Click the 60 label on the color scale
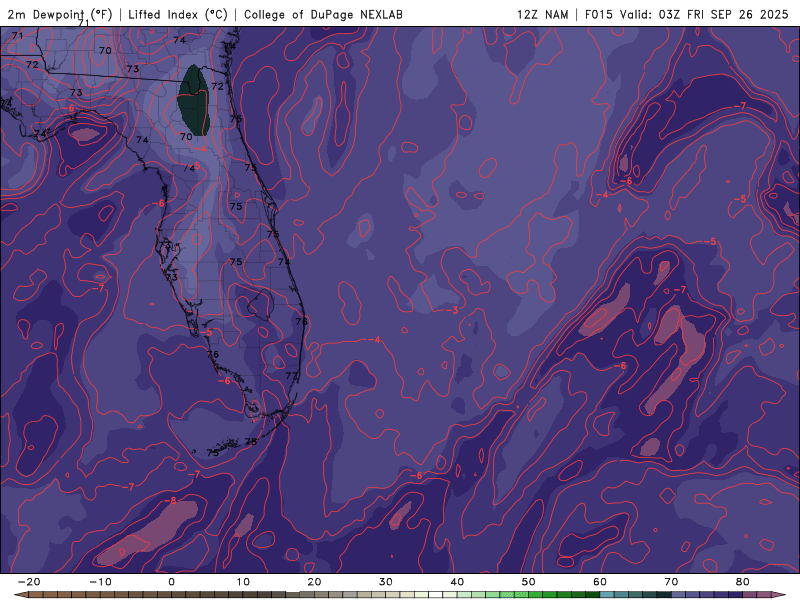The width and height of the screenshot is (800, 600). [600, 582]
